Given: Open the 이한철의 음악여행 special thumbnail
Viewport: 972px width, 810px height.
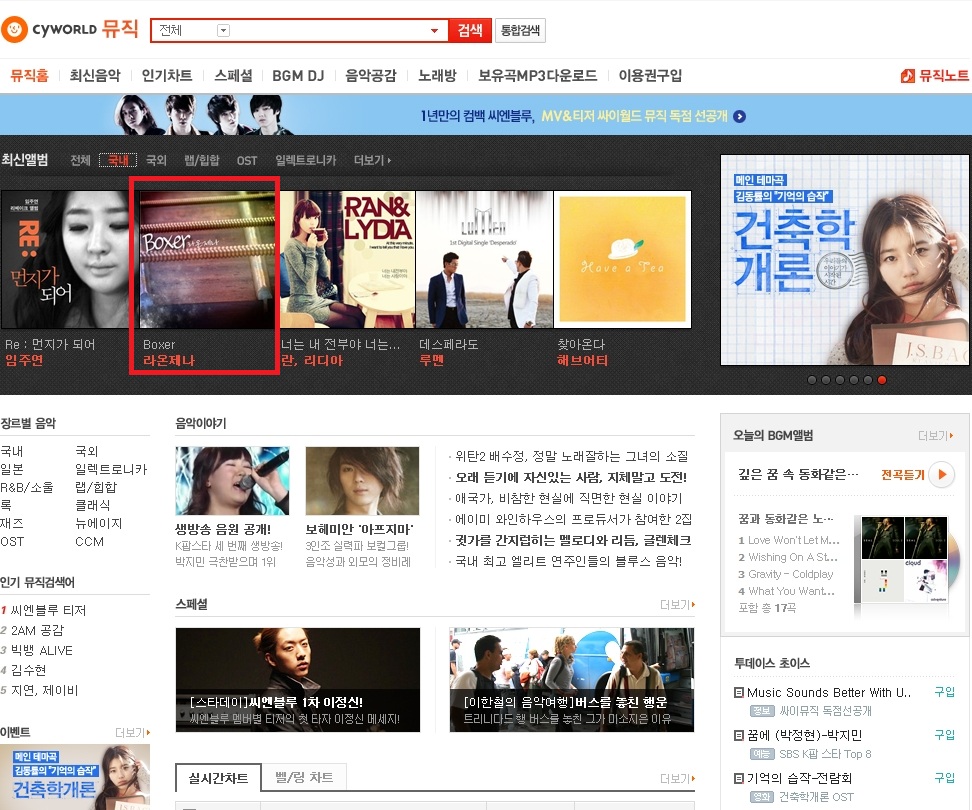Looking at the screenshot, I should pos(572,680).
